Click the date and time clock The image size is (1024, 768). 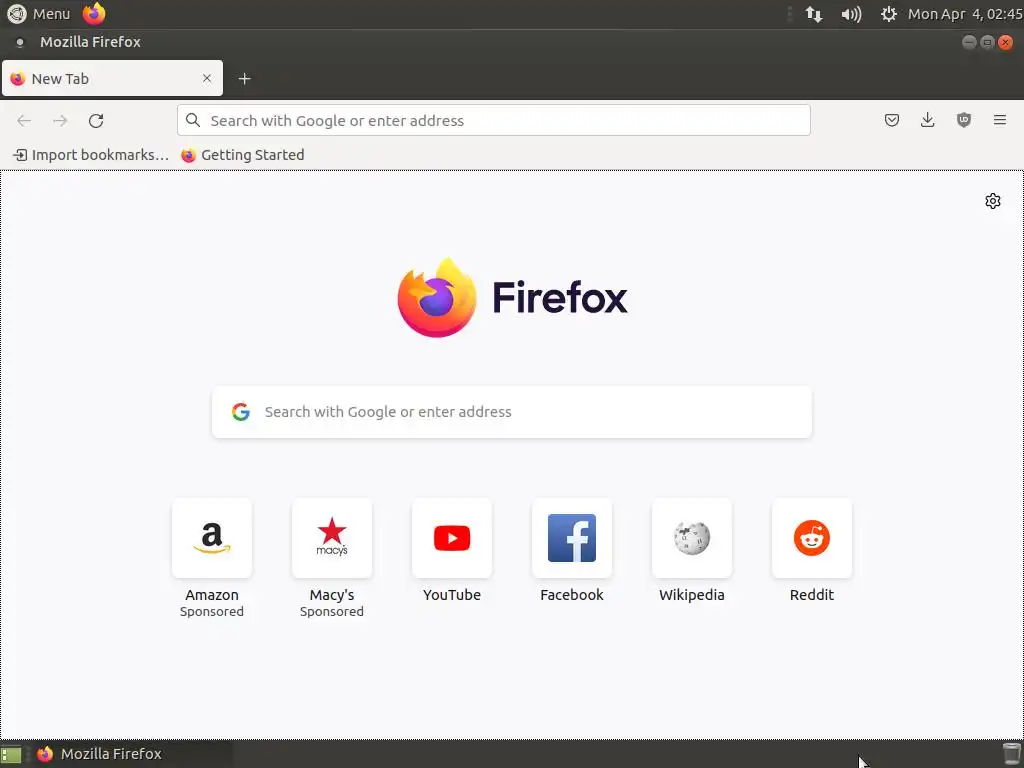pos(965,14)
